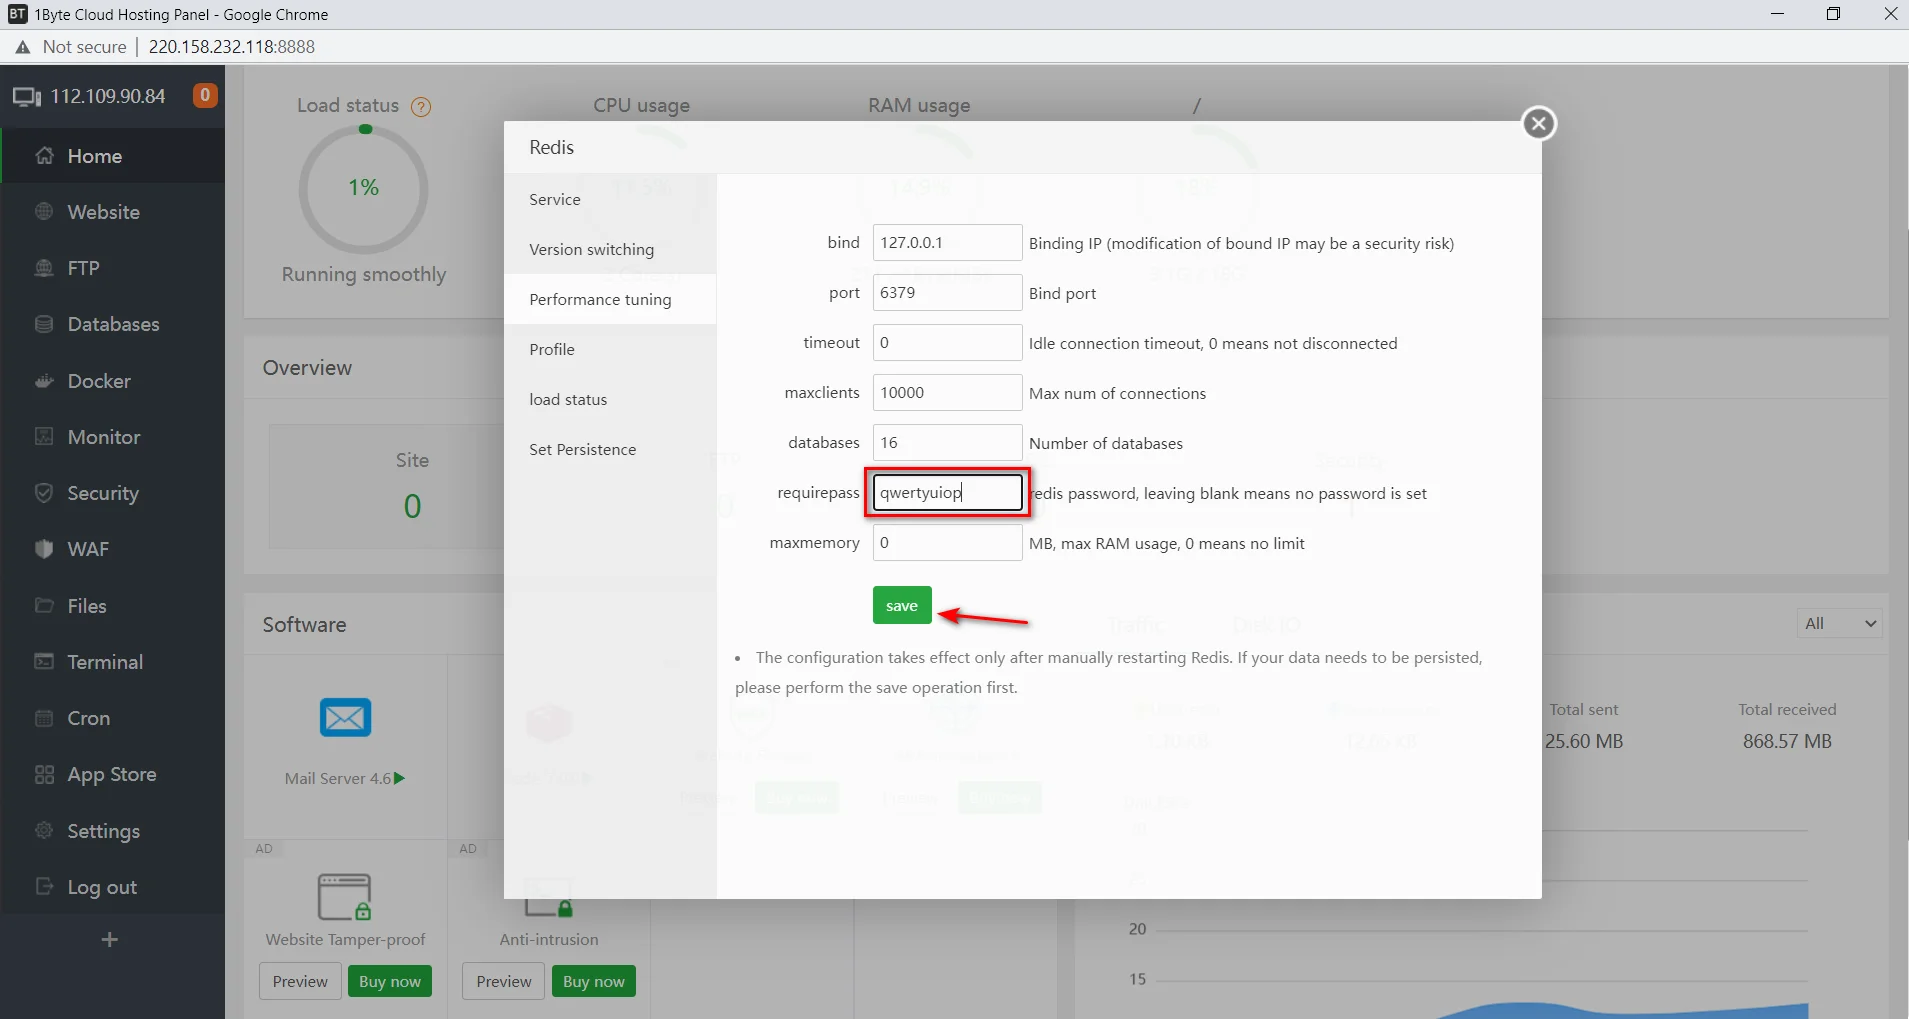Click the App Store grid icon
This screenshot has width=1909, height=1019.
point(44,774)
